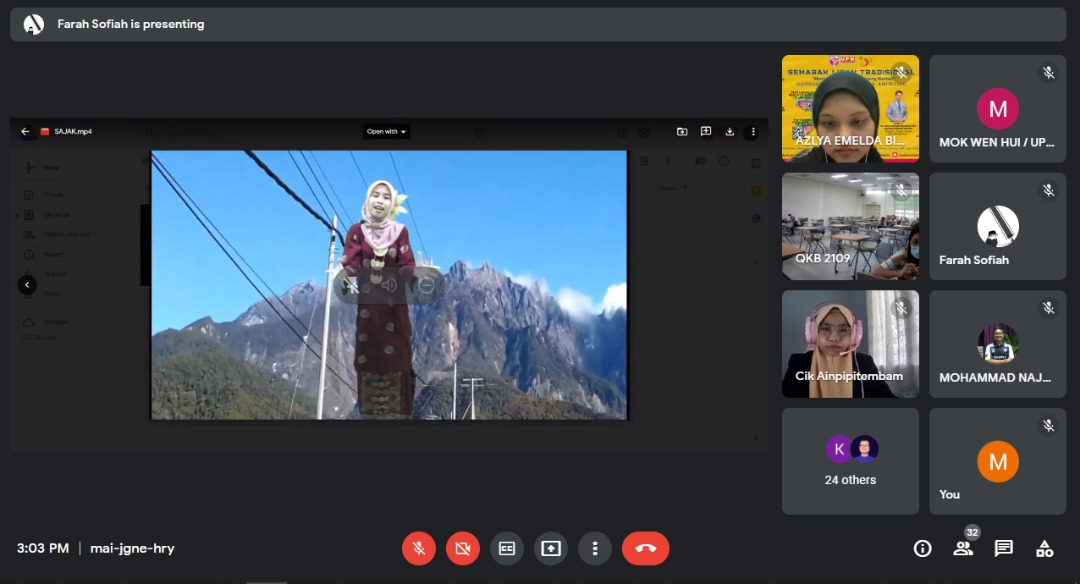Open the Activities shapes icon

coord(1044,548)
